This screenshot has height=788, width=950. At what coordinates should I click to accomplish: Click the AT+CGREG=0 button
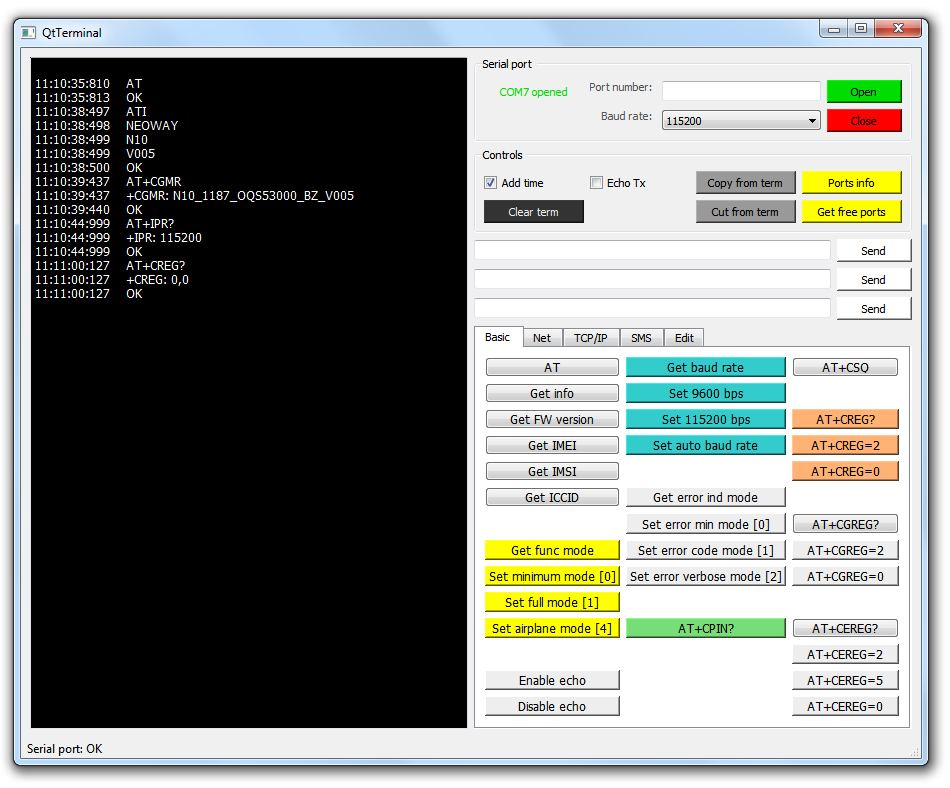pyautogui.click(x=846, y=577)
